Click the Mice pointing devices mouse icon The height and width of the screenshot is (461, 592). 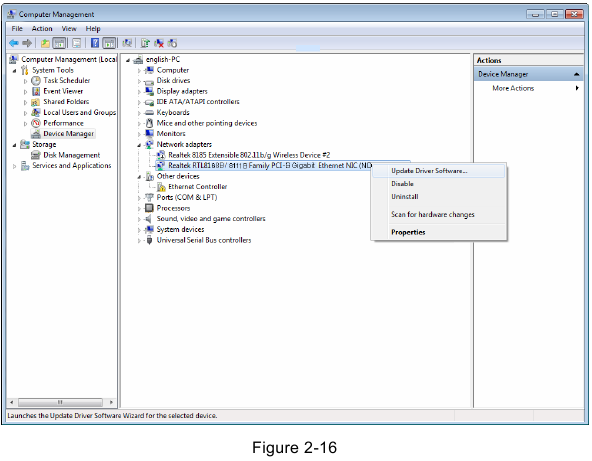[150, 123]
